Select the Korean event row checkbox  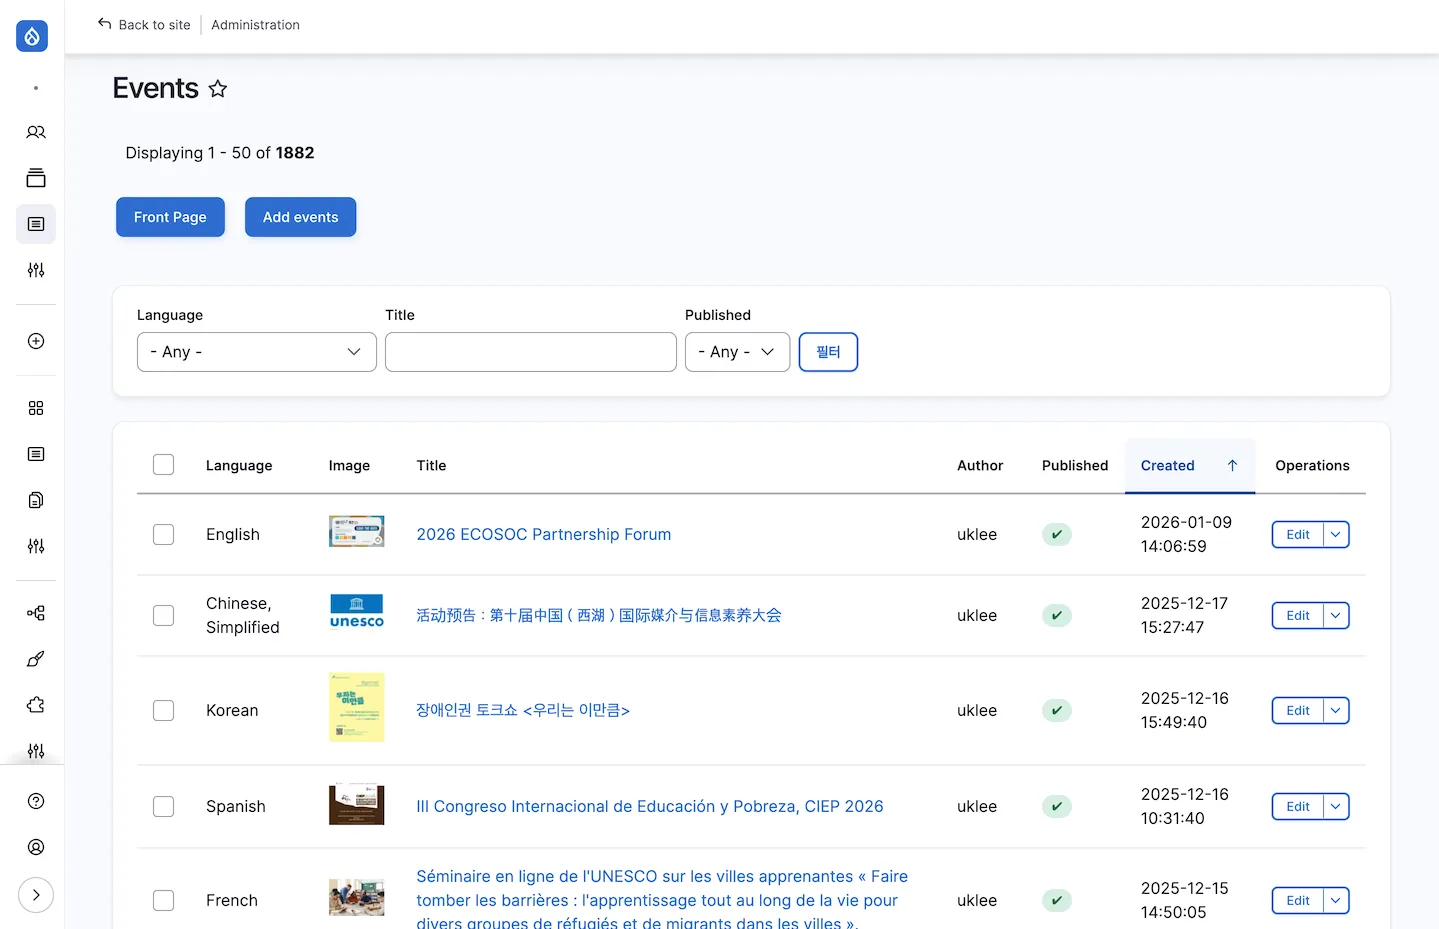(164, 711)
